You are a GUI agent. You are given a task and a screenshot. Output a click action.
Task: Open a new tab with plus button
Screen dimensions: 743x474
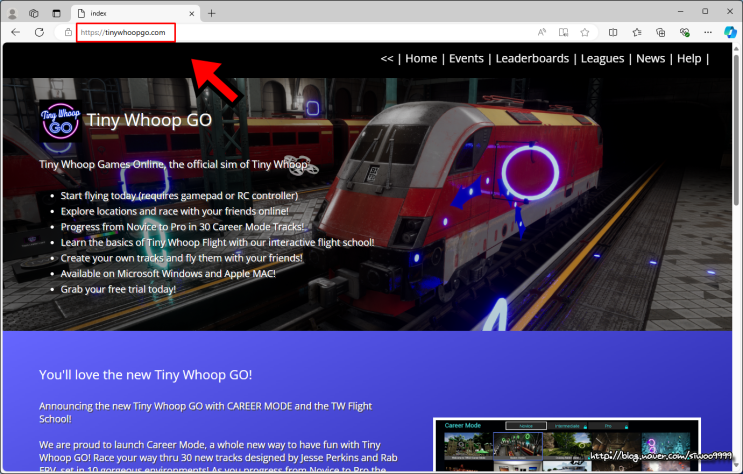211,13
